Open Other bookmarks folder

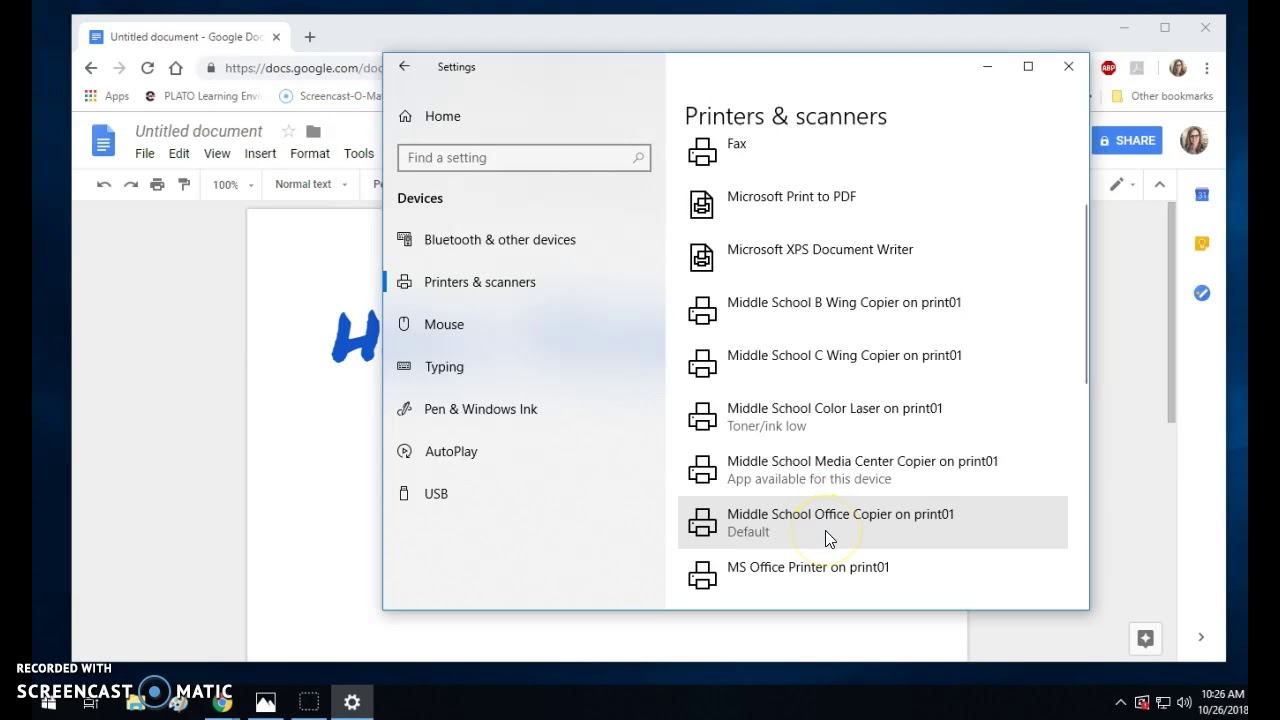coord(1162,96)
